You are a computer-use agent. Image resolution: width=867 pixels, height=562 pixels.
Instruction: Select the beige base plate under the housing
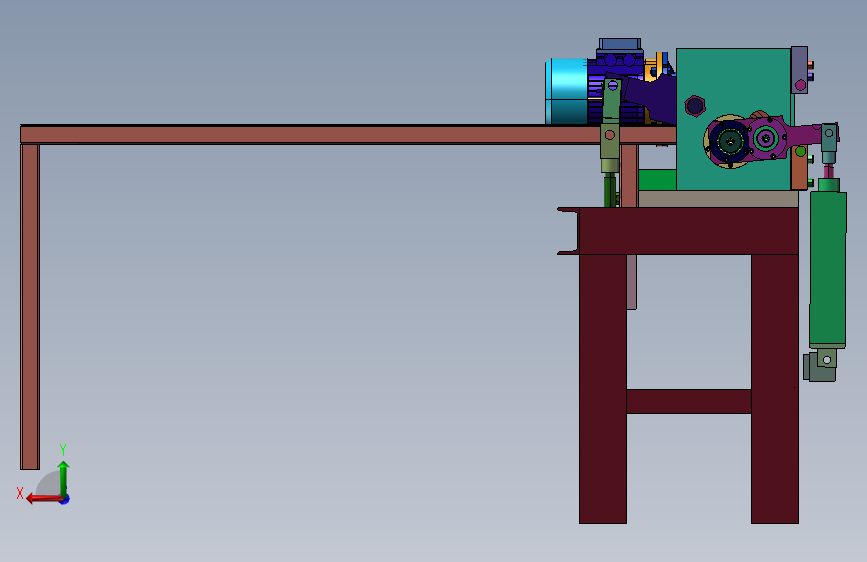(718, 199)
